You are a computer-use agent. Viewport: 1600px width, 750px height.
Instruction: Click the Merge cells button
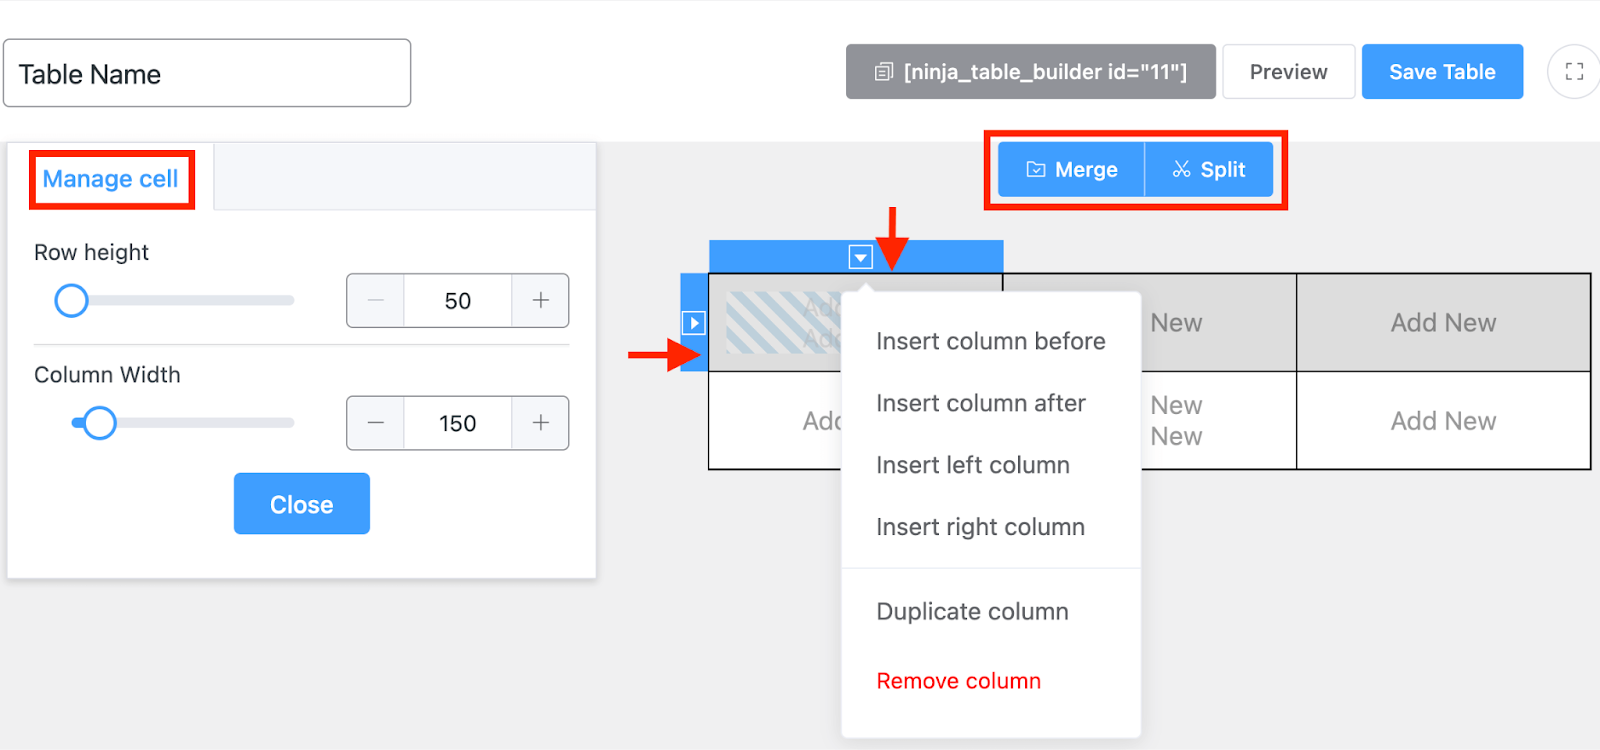1071,170
